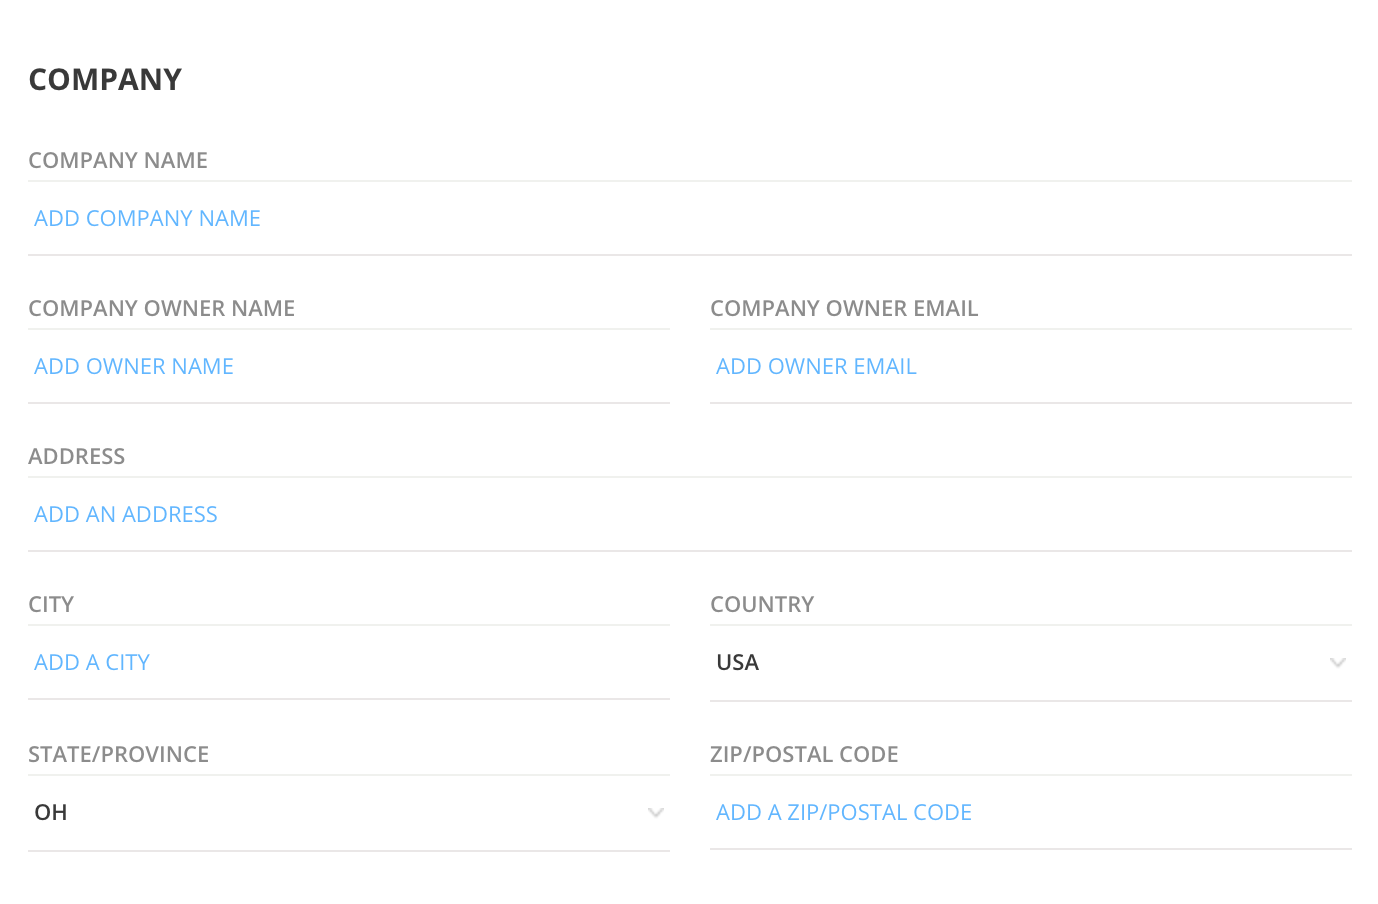Click the chevron next to OH
Viewport: 1378px width, 904px height.
(656, 813)
